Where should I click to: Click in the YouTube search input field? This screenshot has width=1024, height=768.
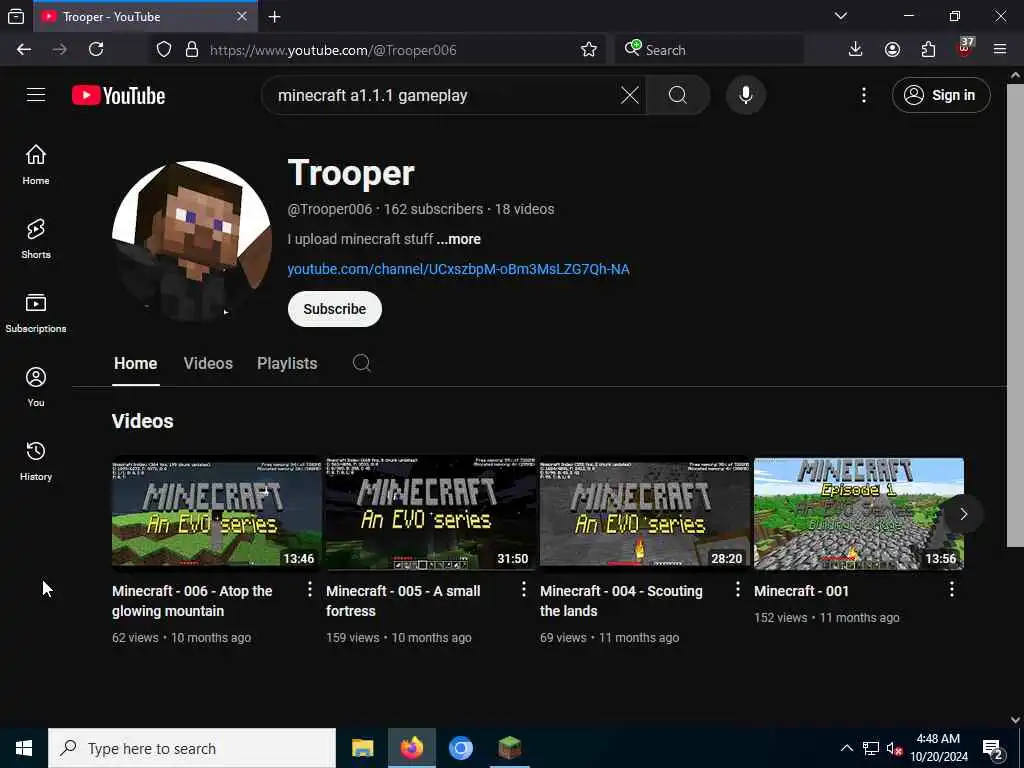pyautogui.click(x=444, y=95)
